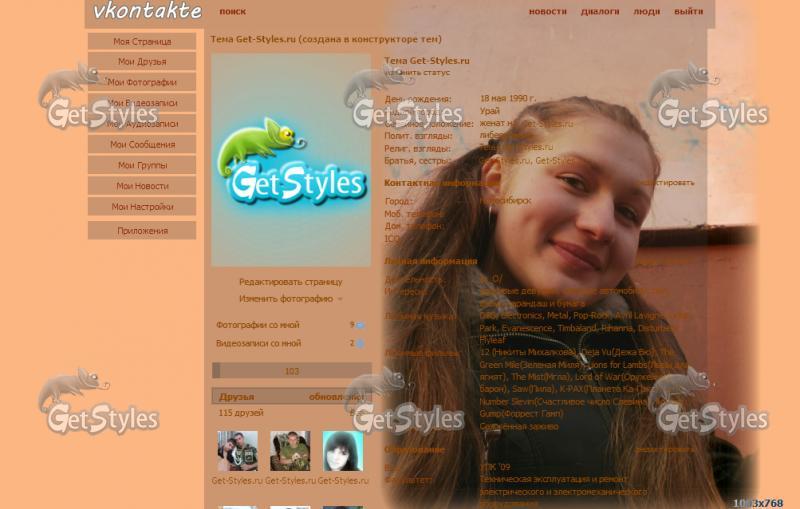Open Мои Сообщения sidebar item
800x509 pixels.
142,144
